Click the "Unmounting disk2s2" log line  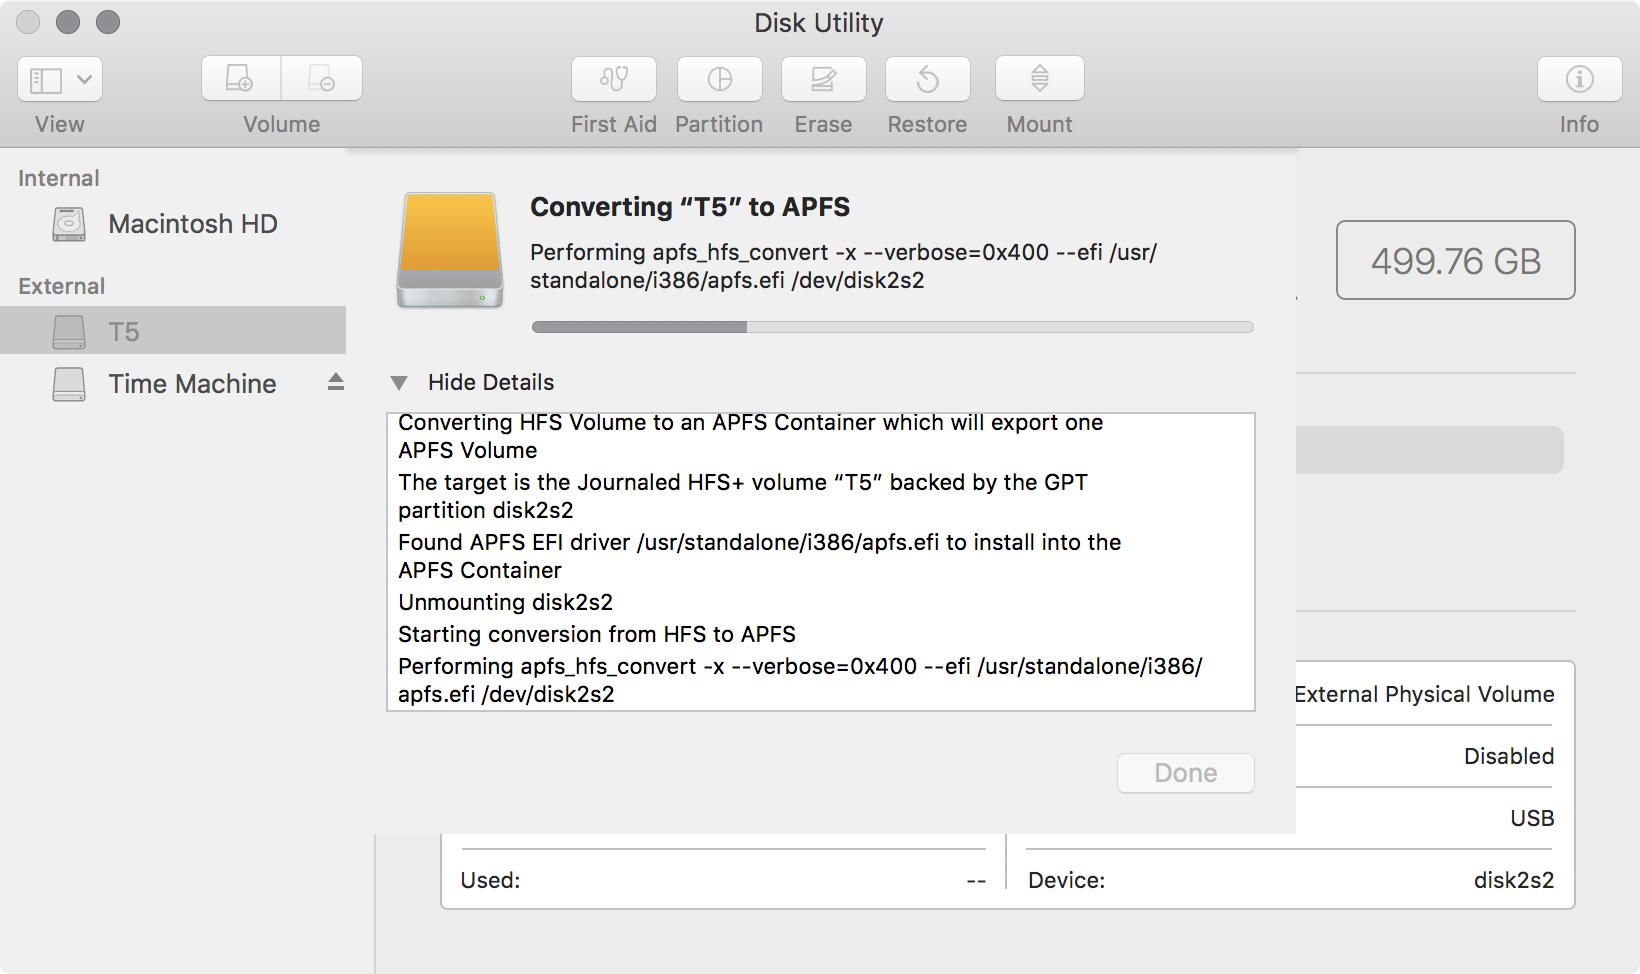tap(505, 602)
